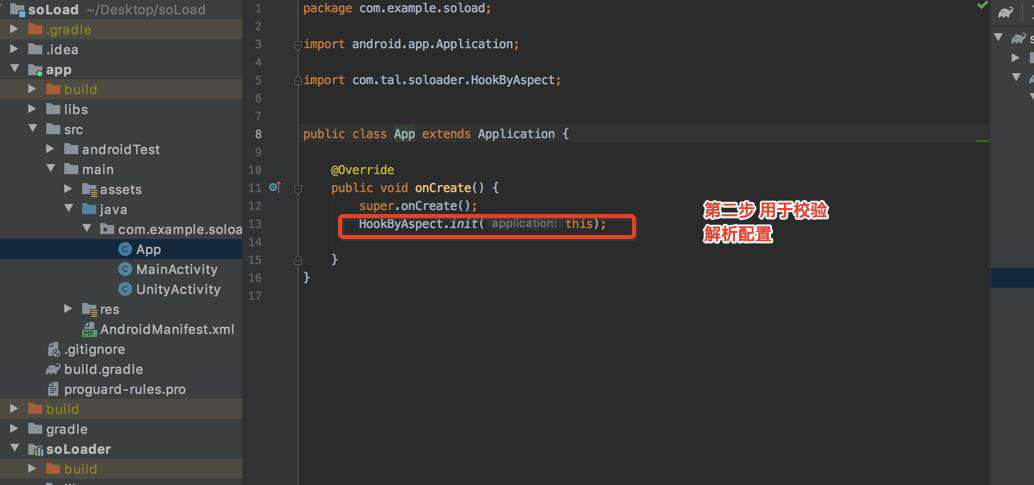This screenshot has width=1034, height=485.
Task: Collapse the app module arrow
Action: tap(15, 69)
